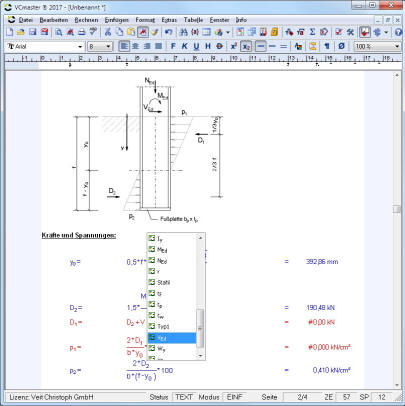
Task: Open the Bearbeiten menu
Action: click(54, 20)
